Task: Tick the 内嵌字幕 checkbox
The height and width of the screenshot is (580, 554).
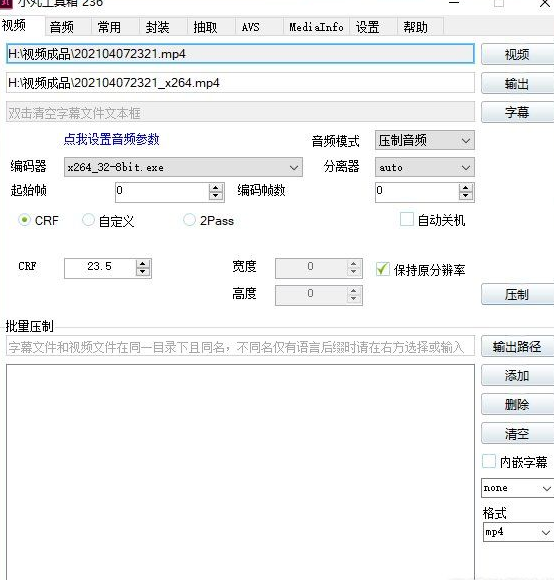Action: (489, 461)
